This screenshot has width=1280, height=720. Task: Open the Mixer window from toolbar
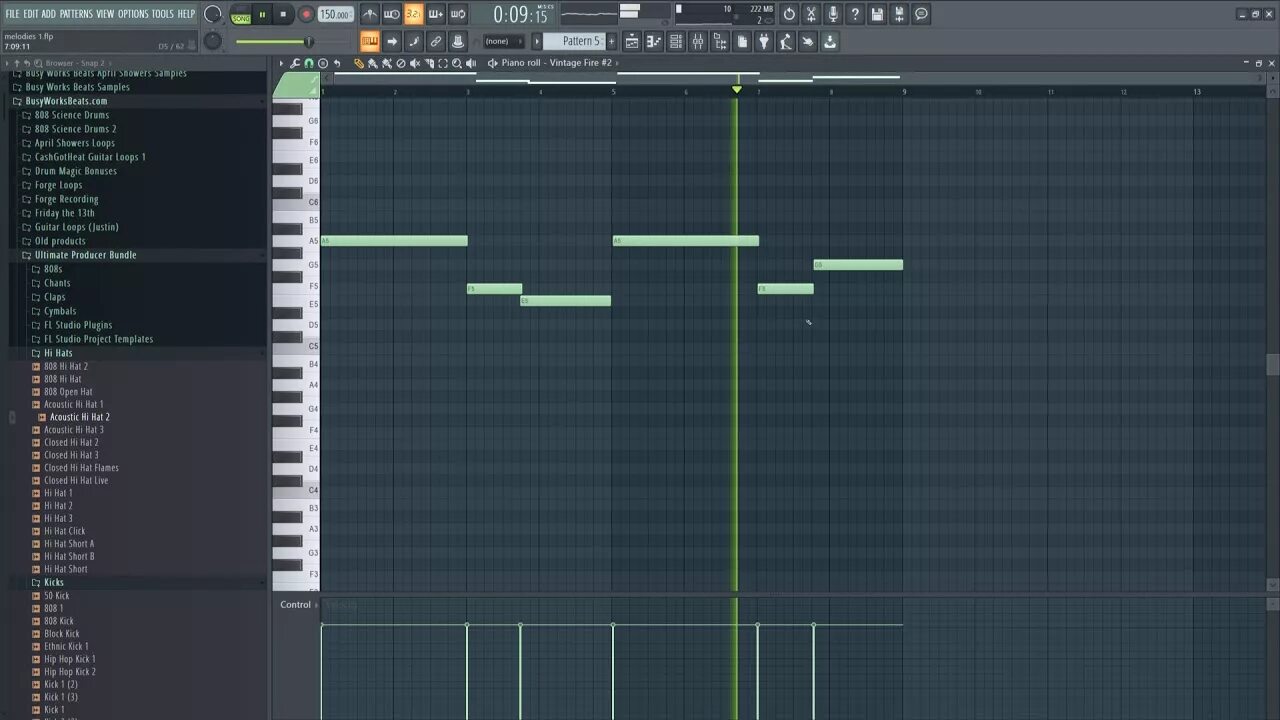click(697, 41)
